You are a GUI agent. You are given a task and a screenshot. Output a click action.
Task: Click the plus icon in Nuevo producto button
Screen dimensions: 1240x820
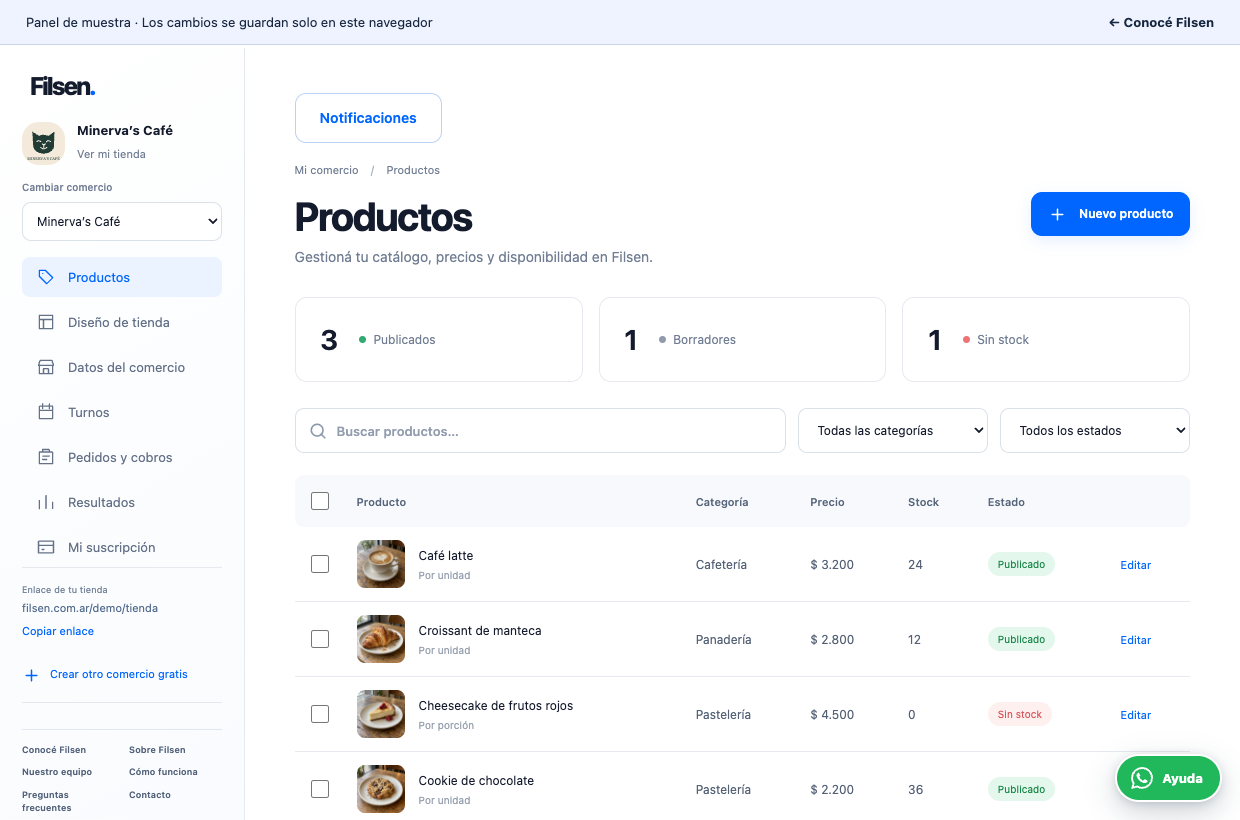1057,214
